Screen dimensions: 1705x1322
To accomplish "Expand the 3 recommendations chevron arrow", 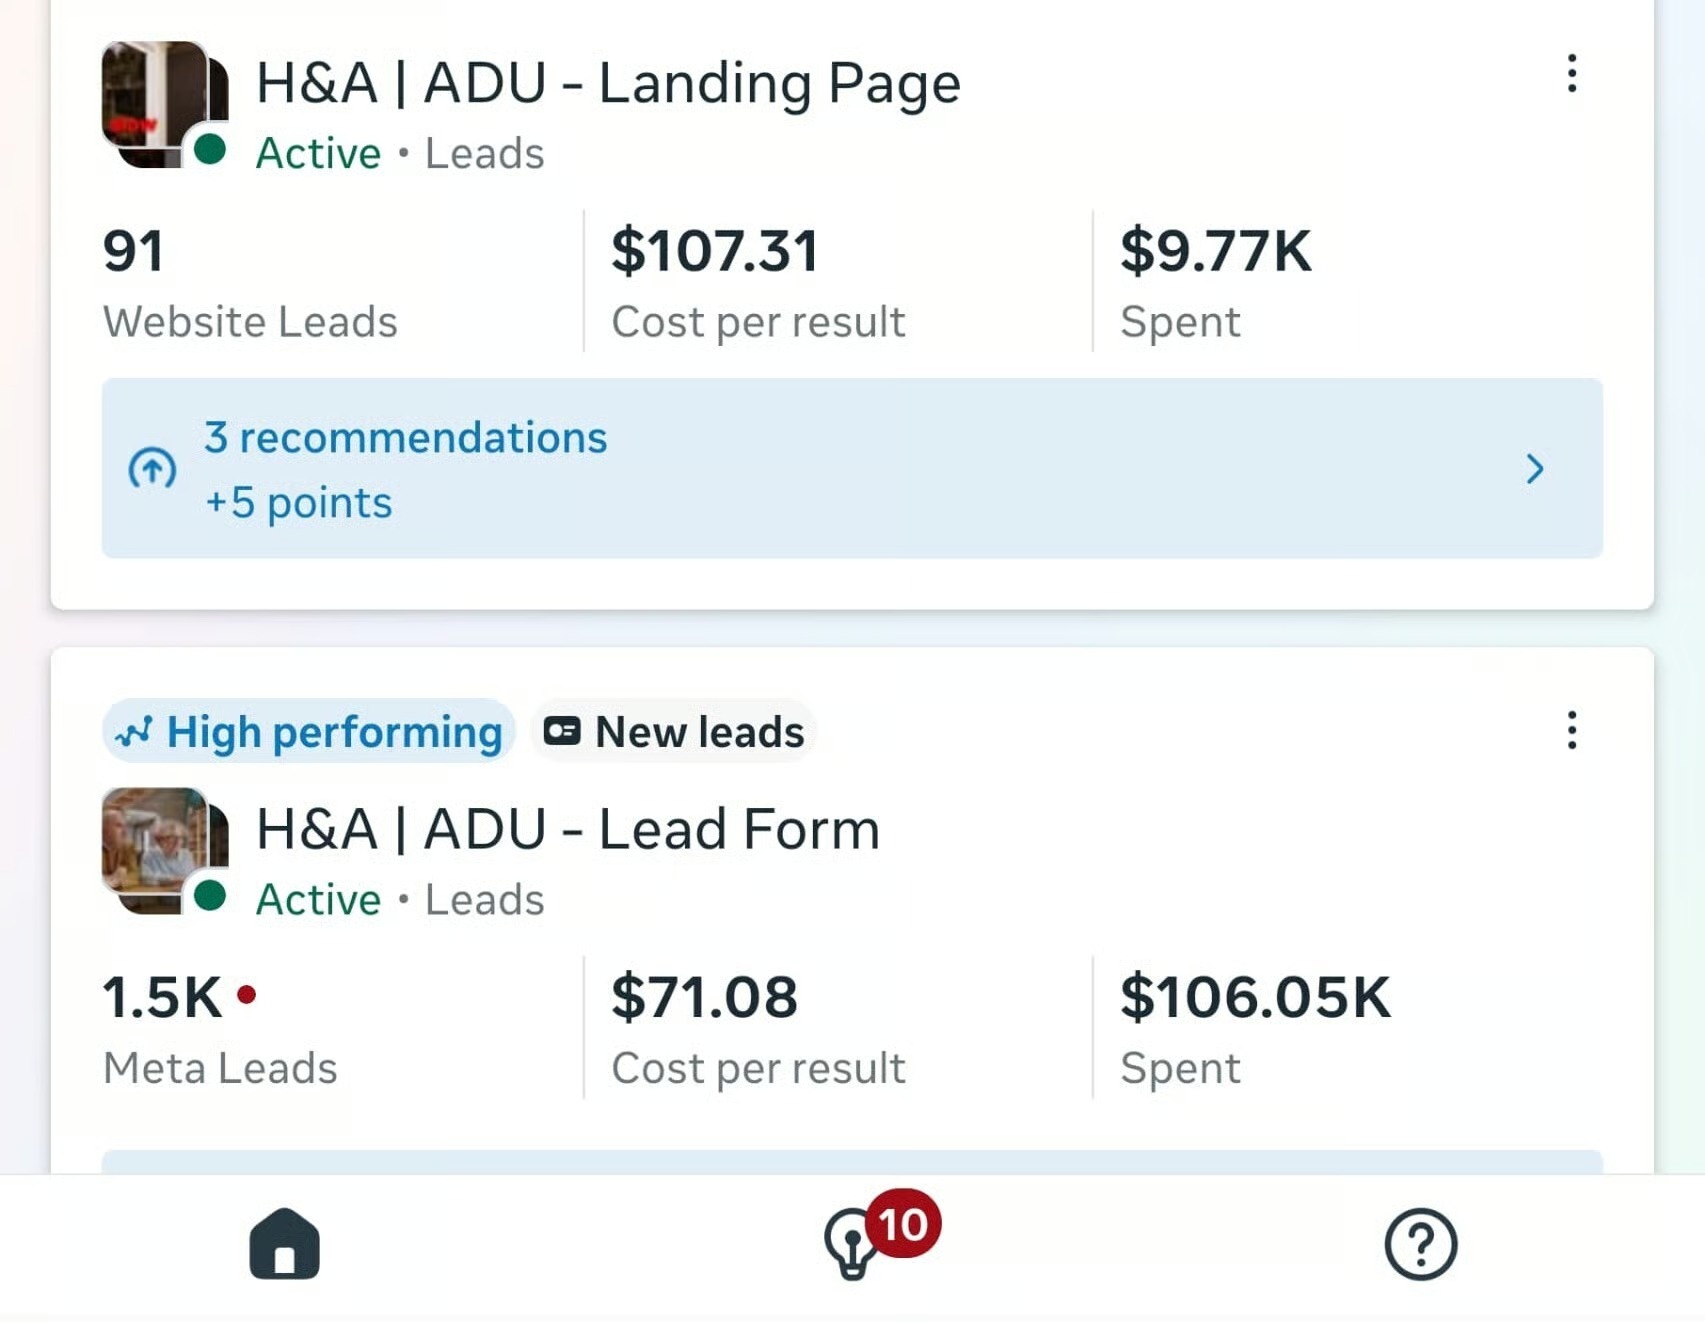I will click(1535, 469).
